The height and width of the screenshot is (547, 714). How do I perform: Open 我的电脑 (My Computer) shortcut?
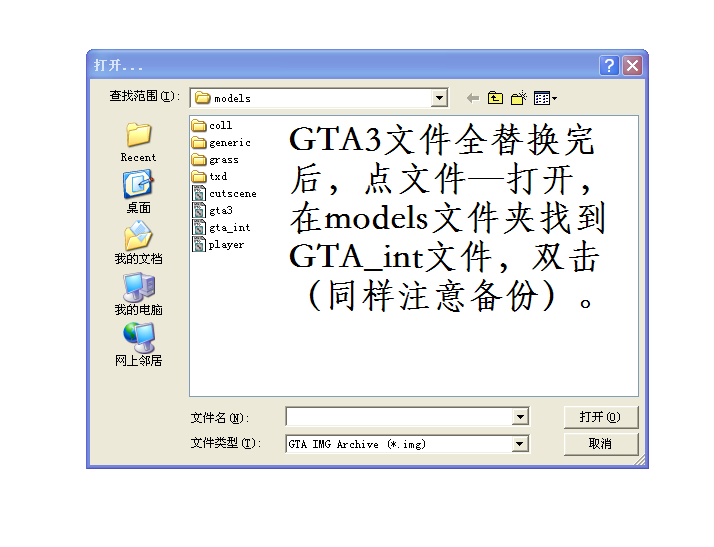tap(138, 294)
